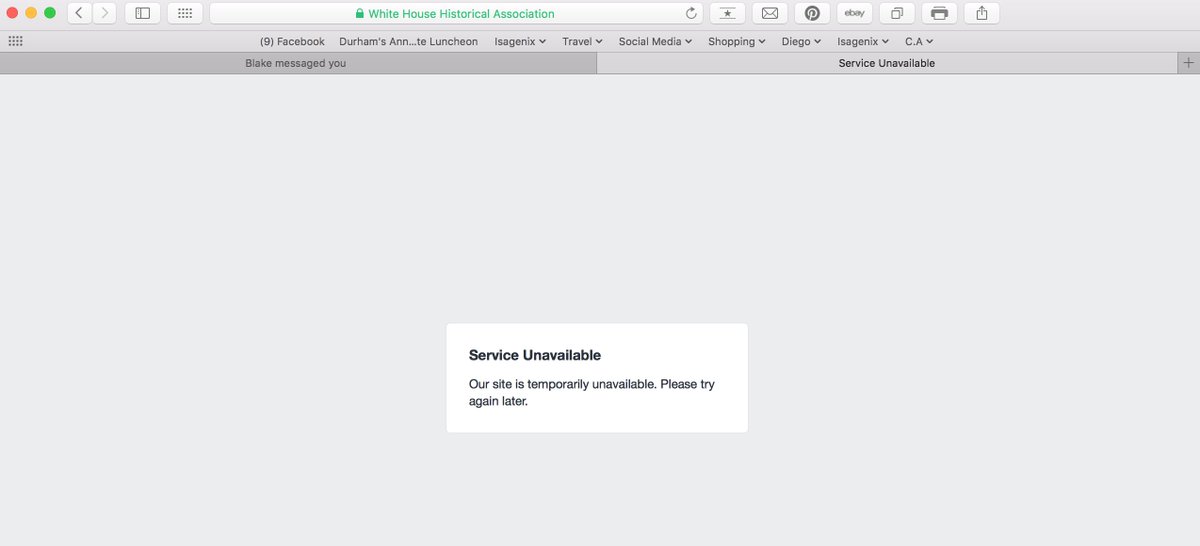Expand the C.A bookmarks folder
Image resolution: width=1200 pixels, height=546 pixels.
[919, 41]
